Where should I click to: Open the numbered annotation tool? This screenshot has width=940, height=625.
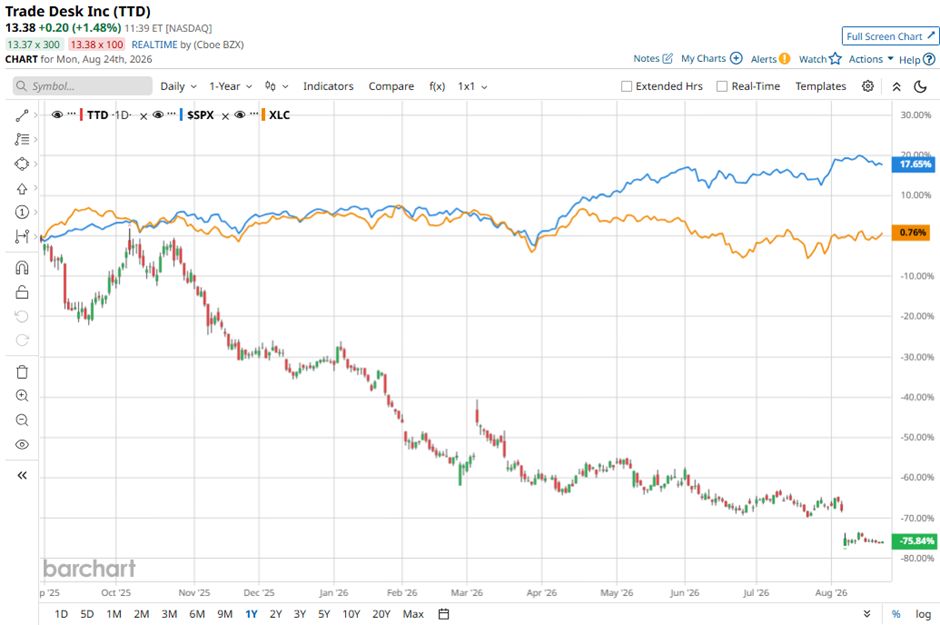coord(22,212)
